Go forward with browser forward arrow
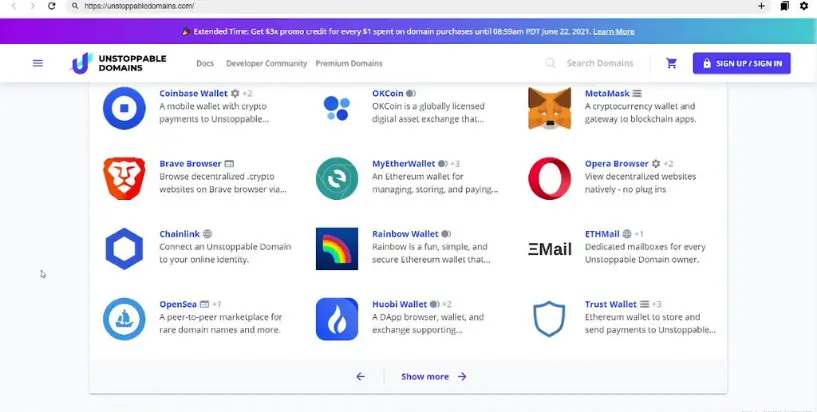Screen dimensions: 817x412 pyautogui.click(x=32, y=6)
